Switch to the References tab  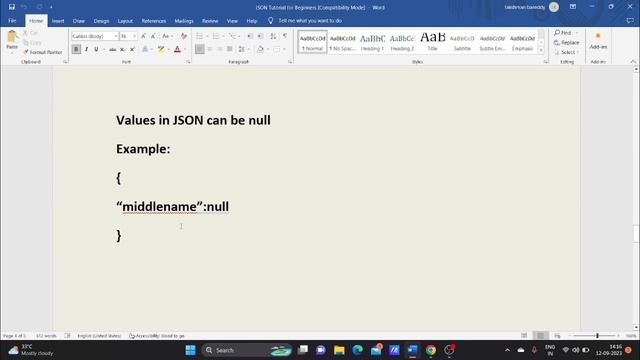[x=154, y=21]
